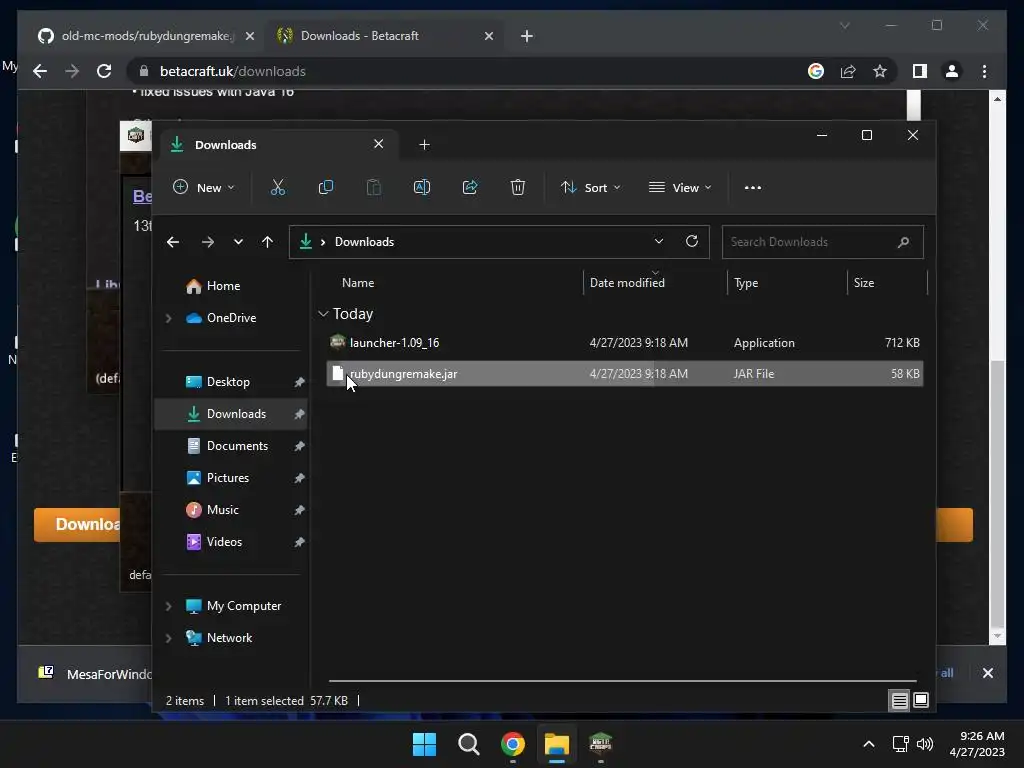1024x768 pixels.
Task: Click the Rename icon in File Explorer toolbar
Action: point(422,187)
